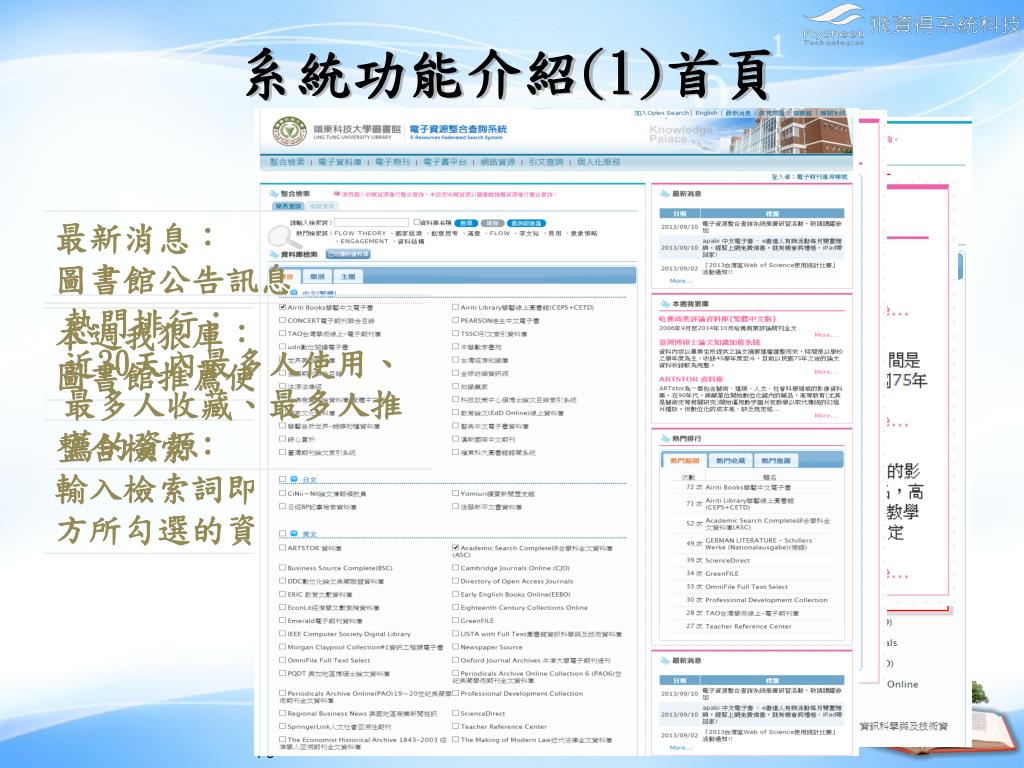Viewport: 1024px width, 768px height.
Task: Check IEEE Computer Society Digital Library checkbox
Action: [x=282, y=633]
